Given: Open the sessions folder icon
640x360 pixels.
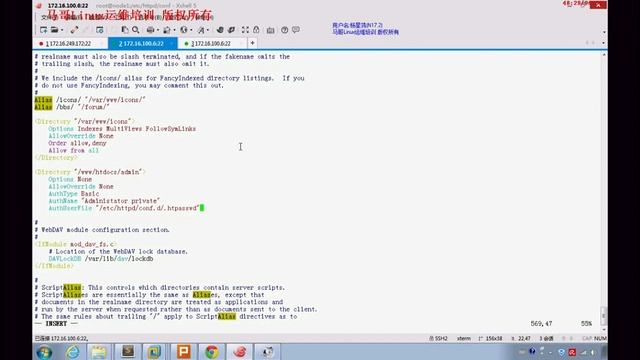Looking at the screenshot, I should click(55, 30).
